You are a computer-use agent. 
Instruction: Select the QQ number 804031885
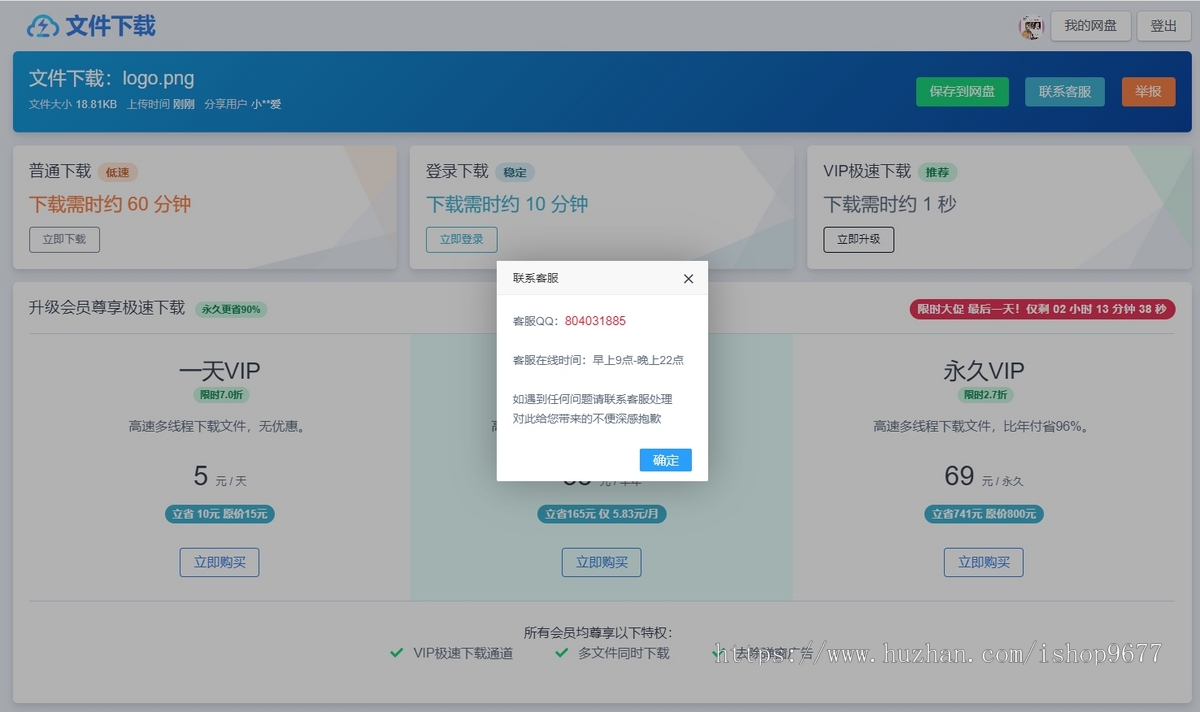coord(595,321)
